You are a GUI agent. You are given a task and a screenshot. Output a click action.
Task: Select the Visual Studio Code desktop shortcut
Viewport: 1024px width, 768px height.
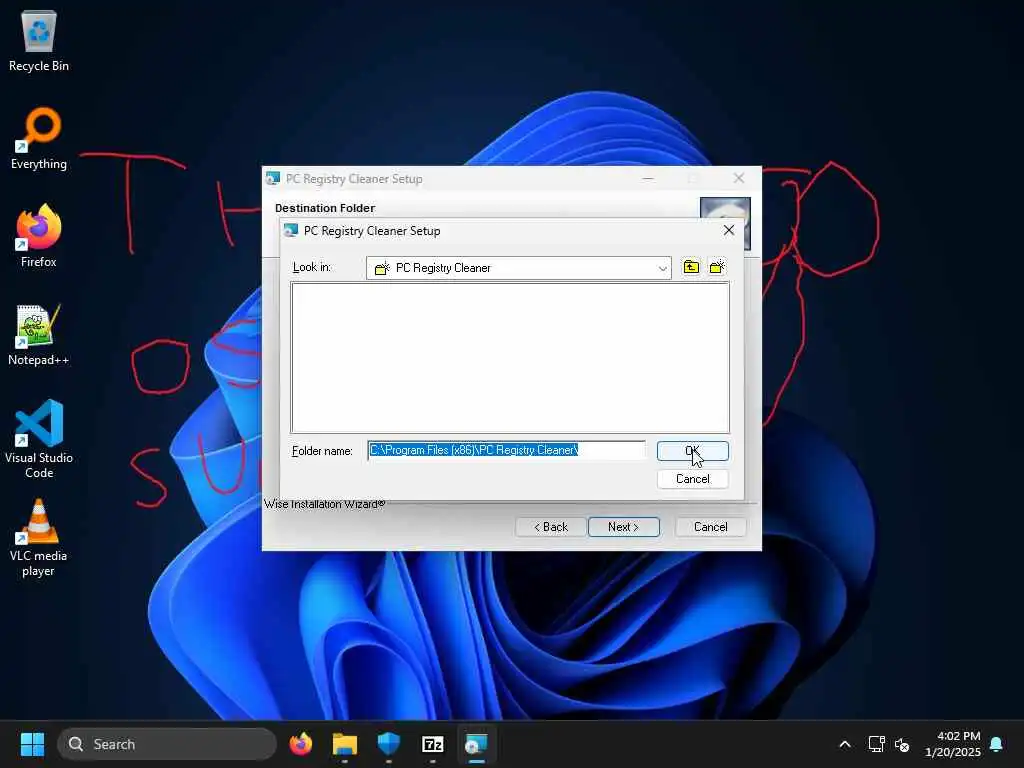click(39, 439)
